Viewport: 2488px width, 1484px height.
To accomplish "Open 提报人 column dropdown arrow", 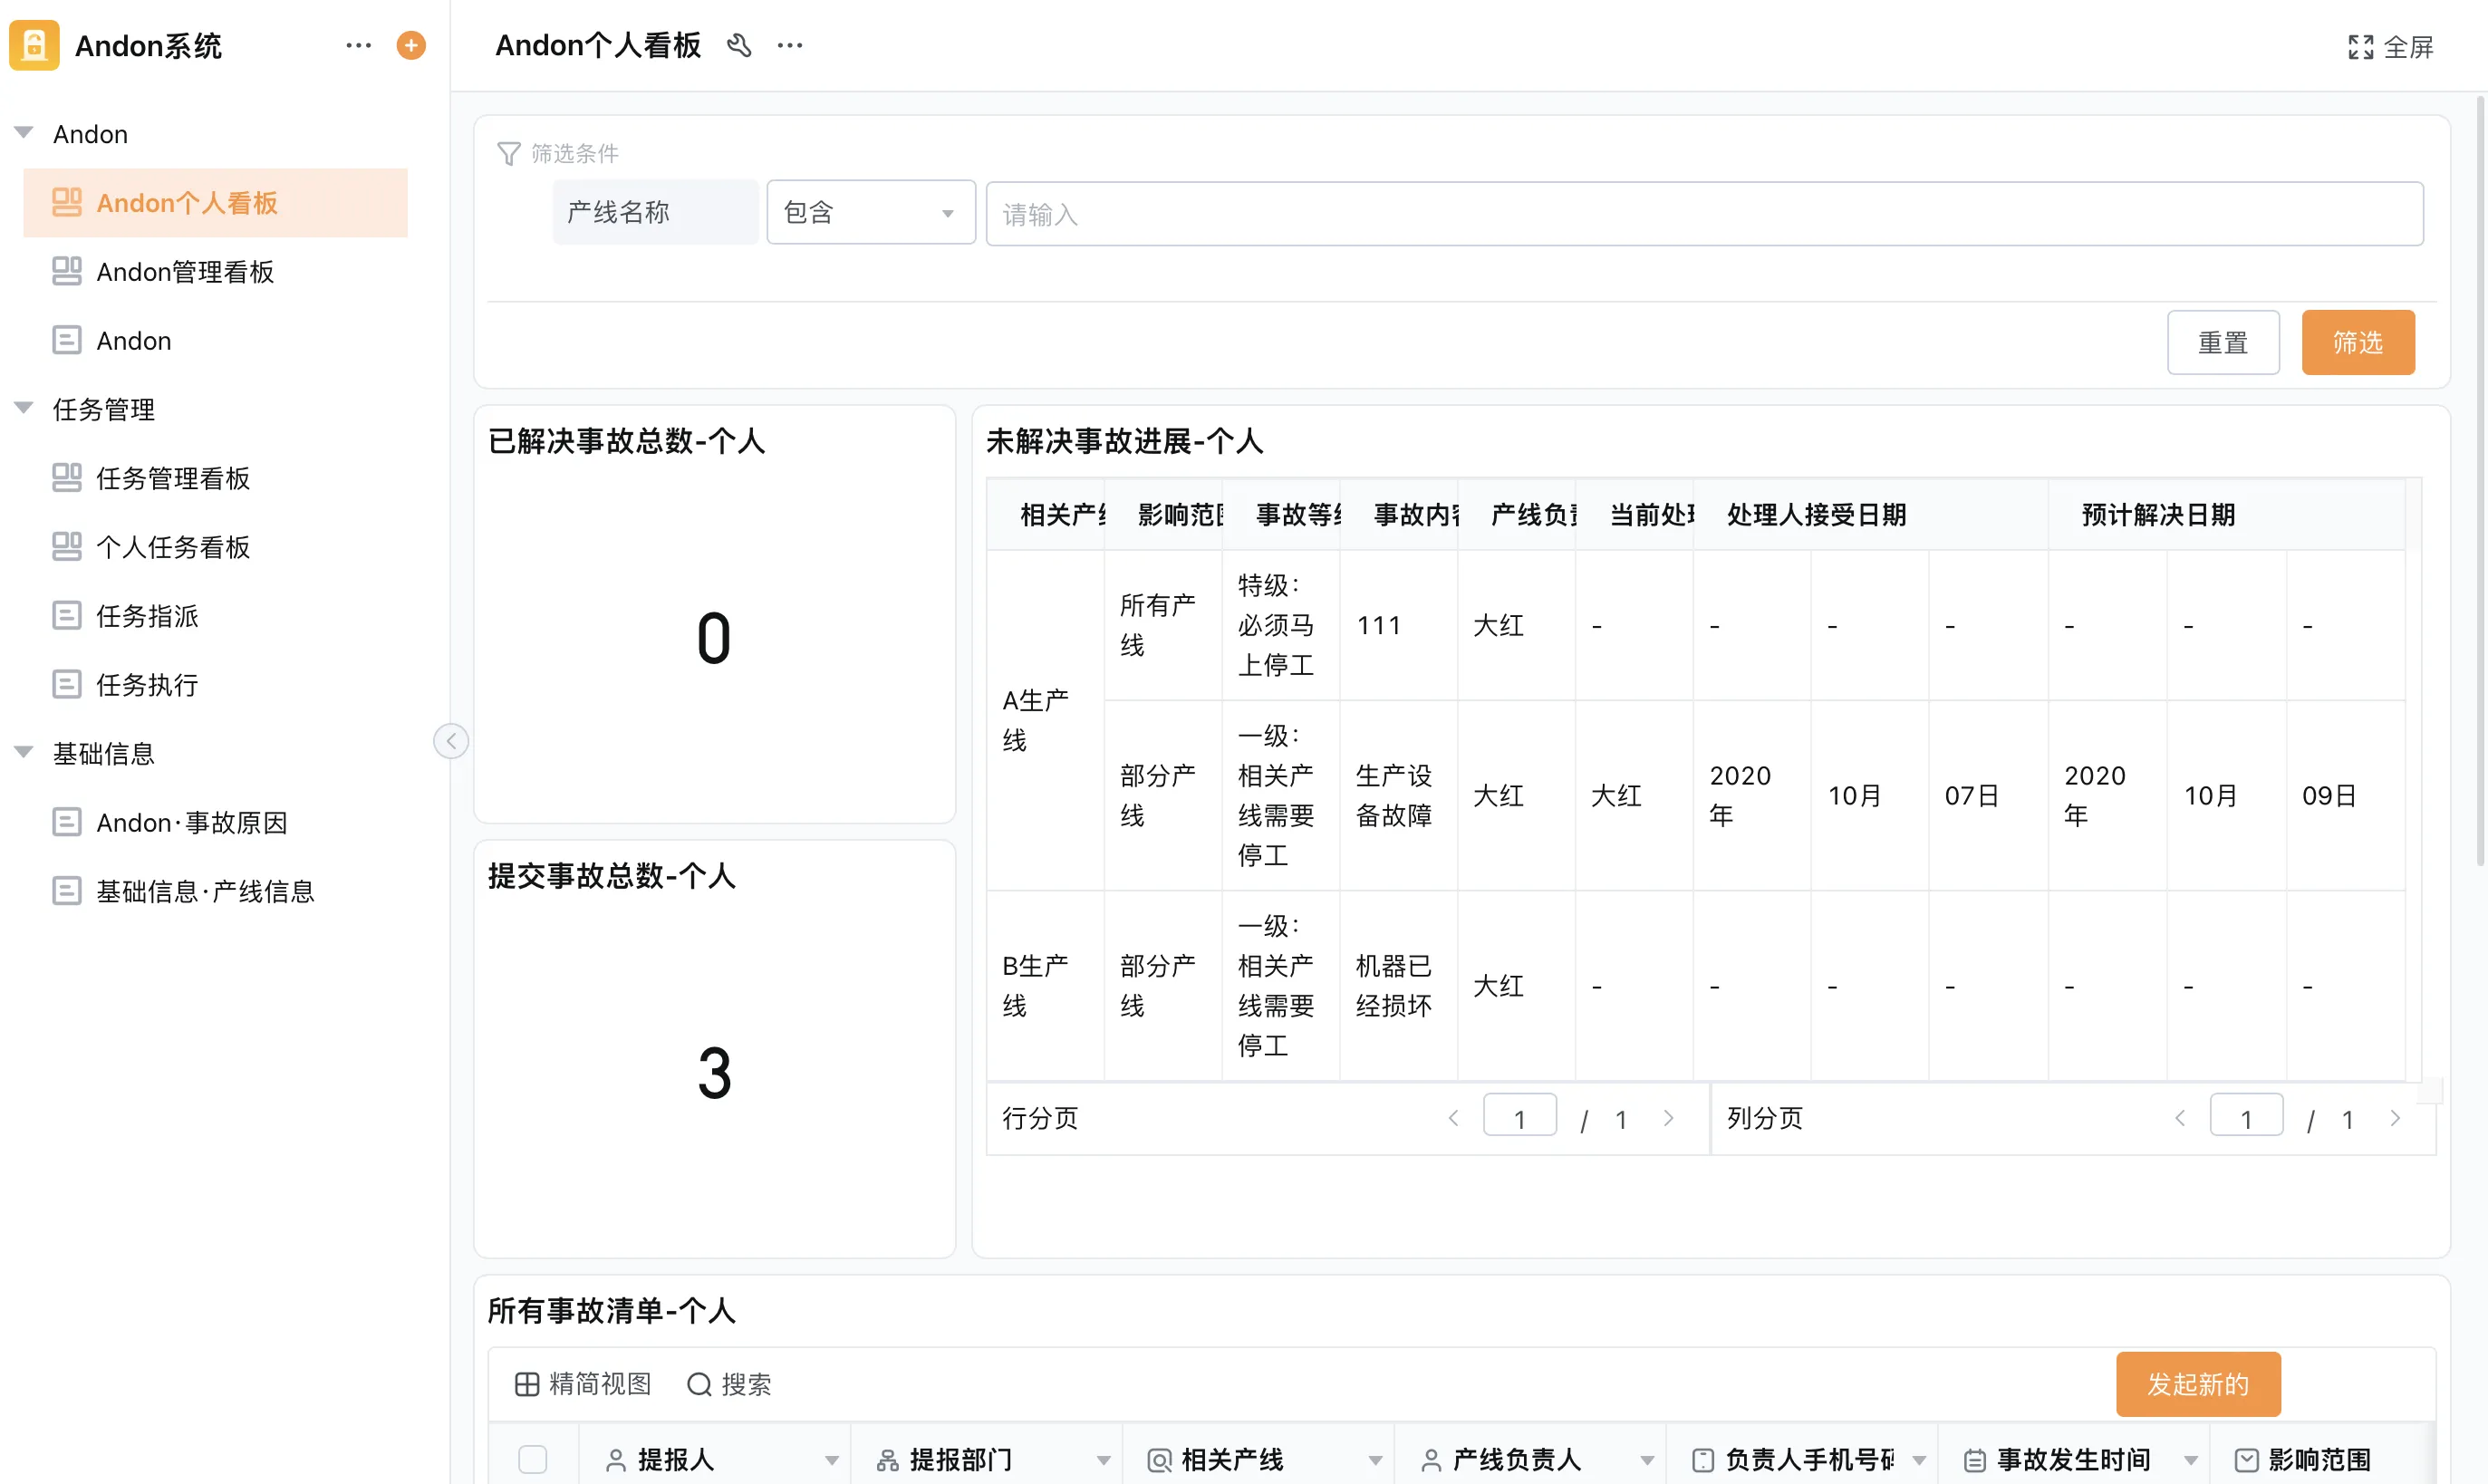I will click(831, 1460).
